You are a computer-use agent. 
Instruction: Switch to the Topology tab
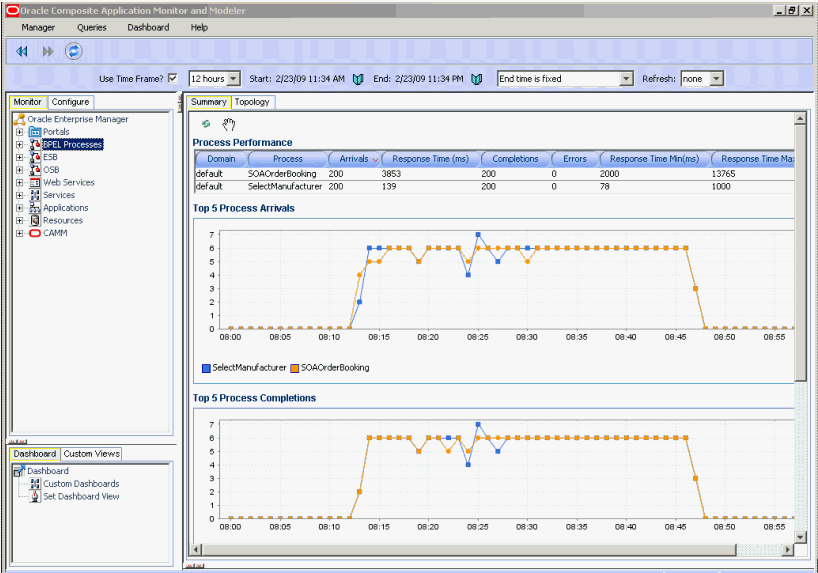[252, 102]
